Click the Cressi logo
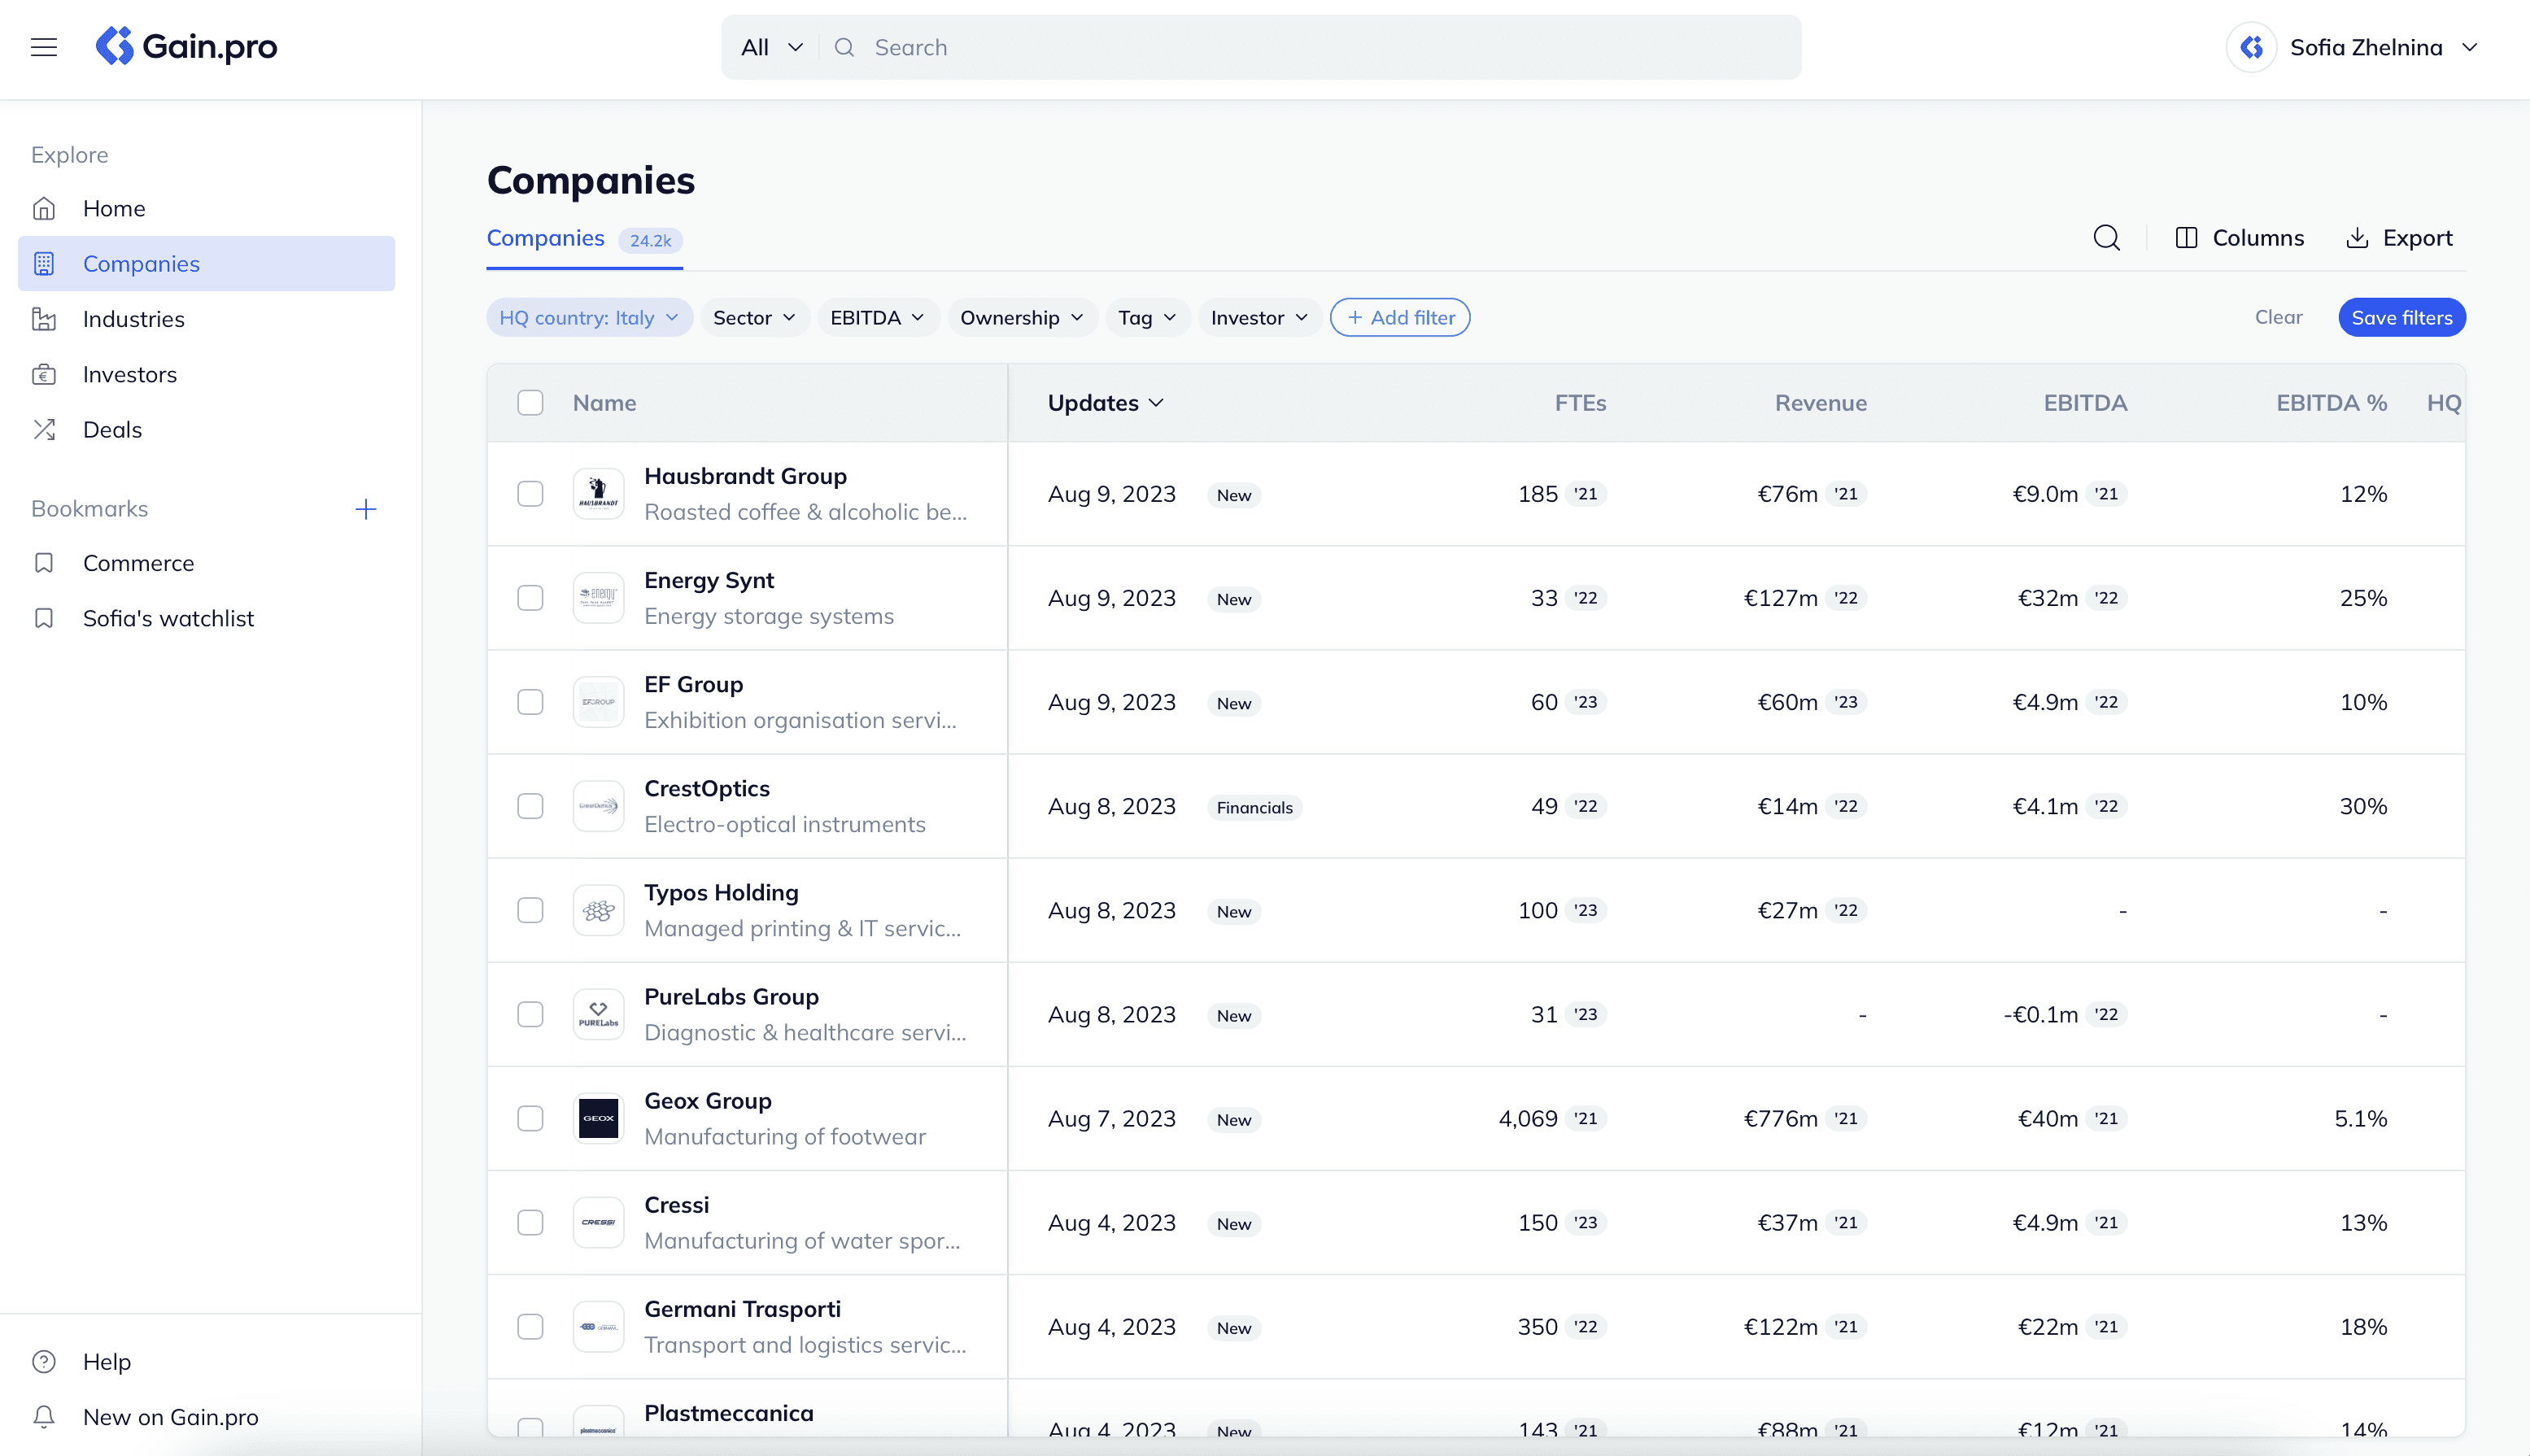 (x=598, y=1222)
